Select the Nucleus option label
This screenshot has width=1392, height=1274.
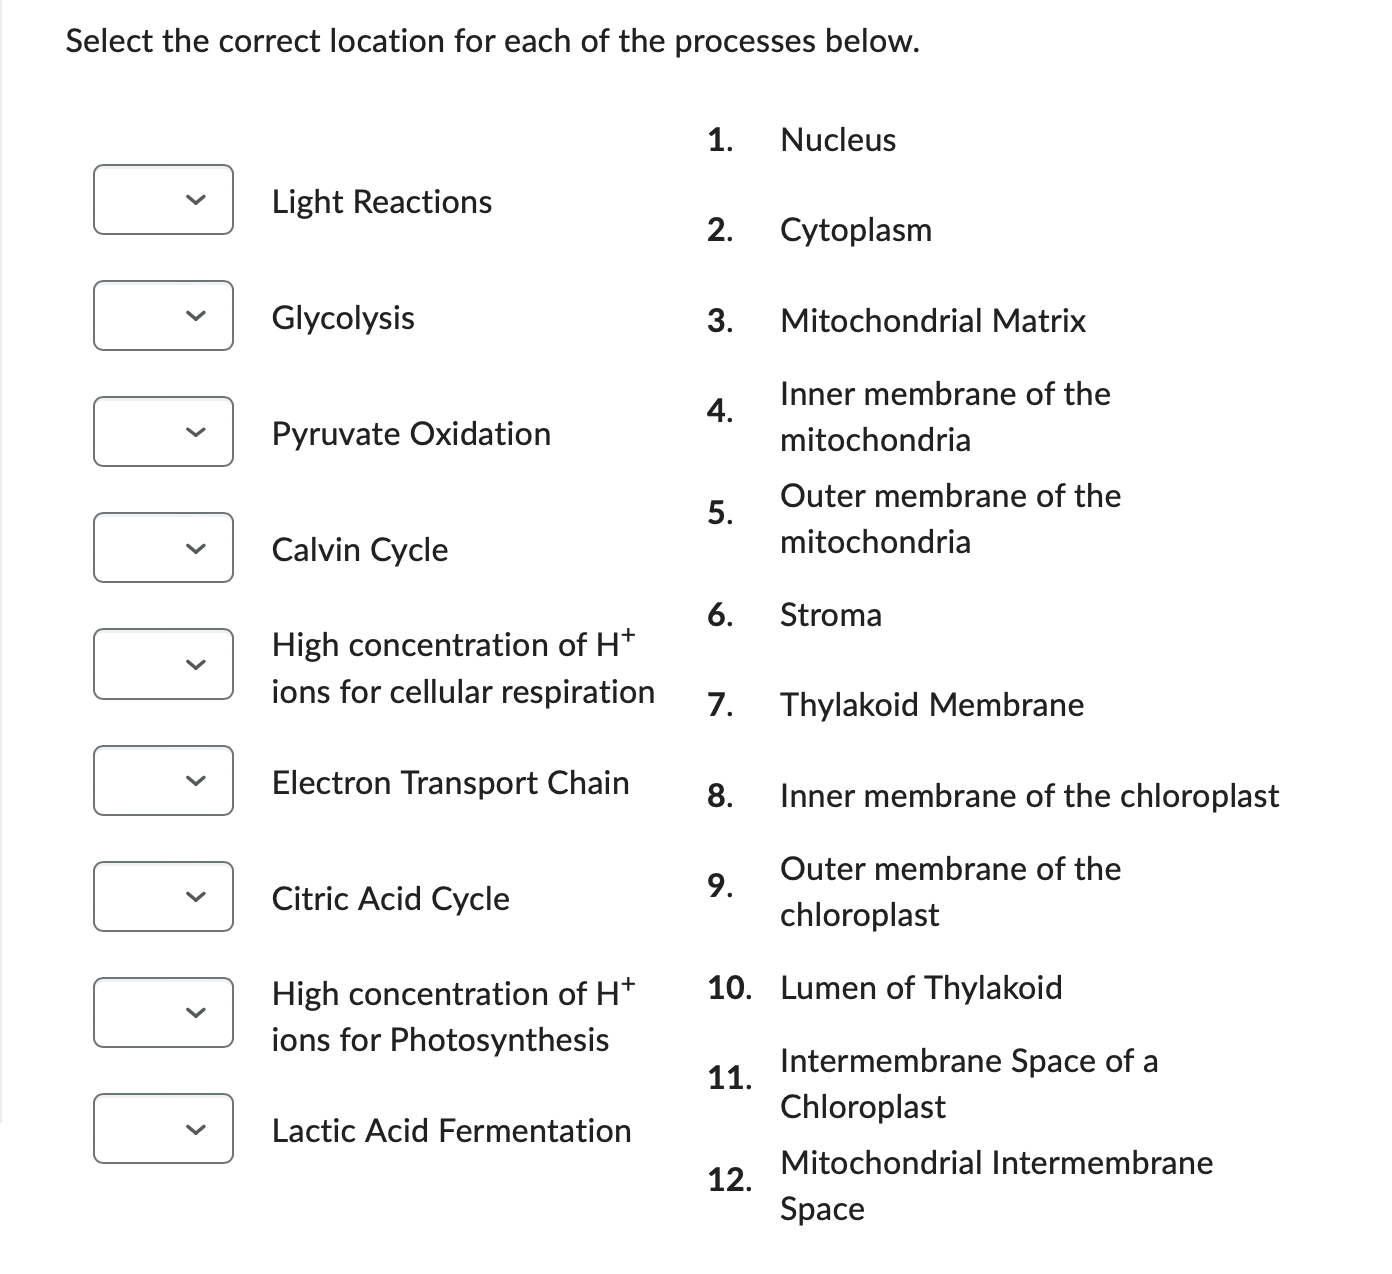tap(837, 139)
